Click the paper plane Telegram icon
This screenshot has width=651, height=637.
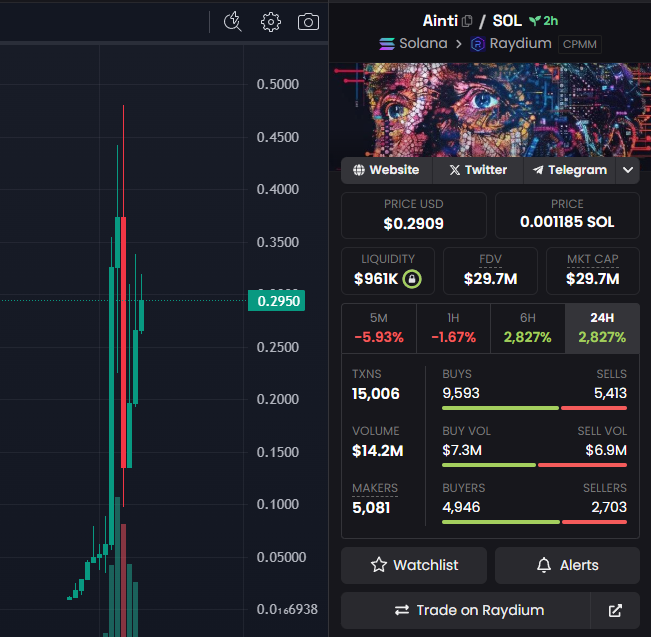[538, 170]
